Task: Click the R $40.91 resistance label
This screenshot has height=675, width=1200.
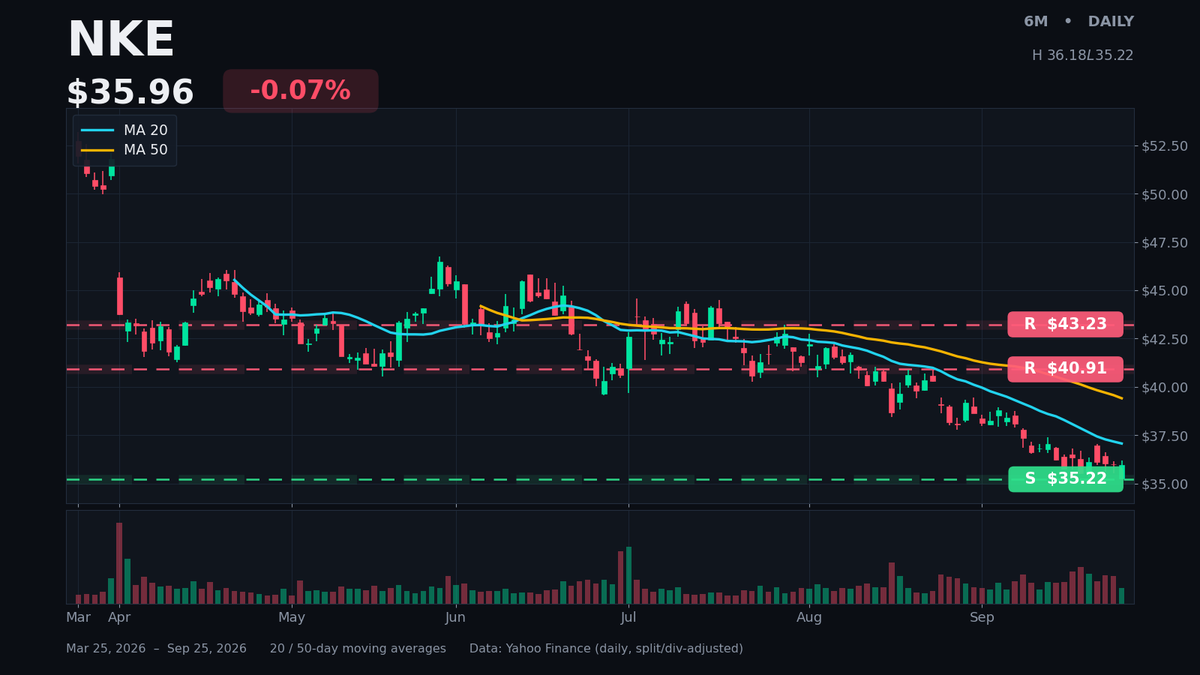Action: coord(1065,369)
